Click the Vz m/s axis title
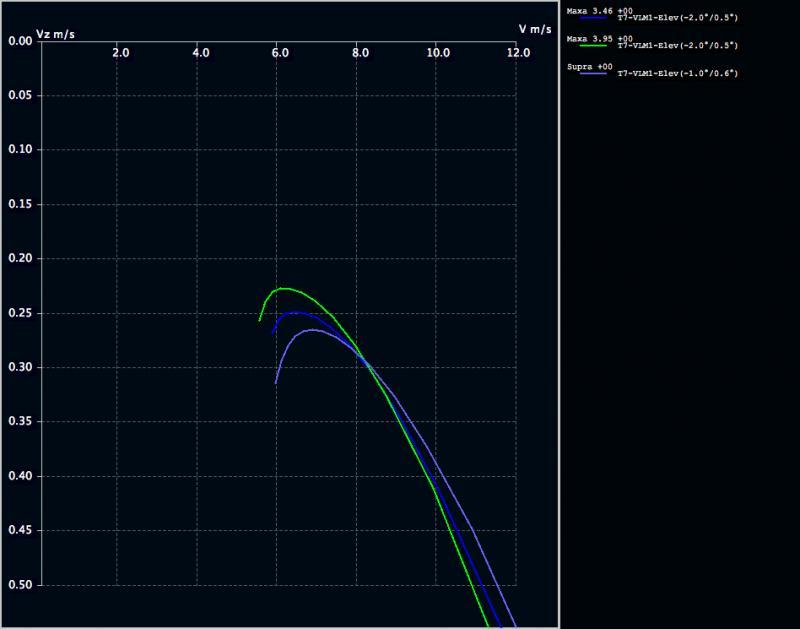800x629 pixels. tap(55, 35)
